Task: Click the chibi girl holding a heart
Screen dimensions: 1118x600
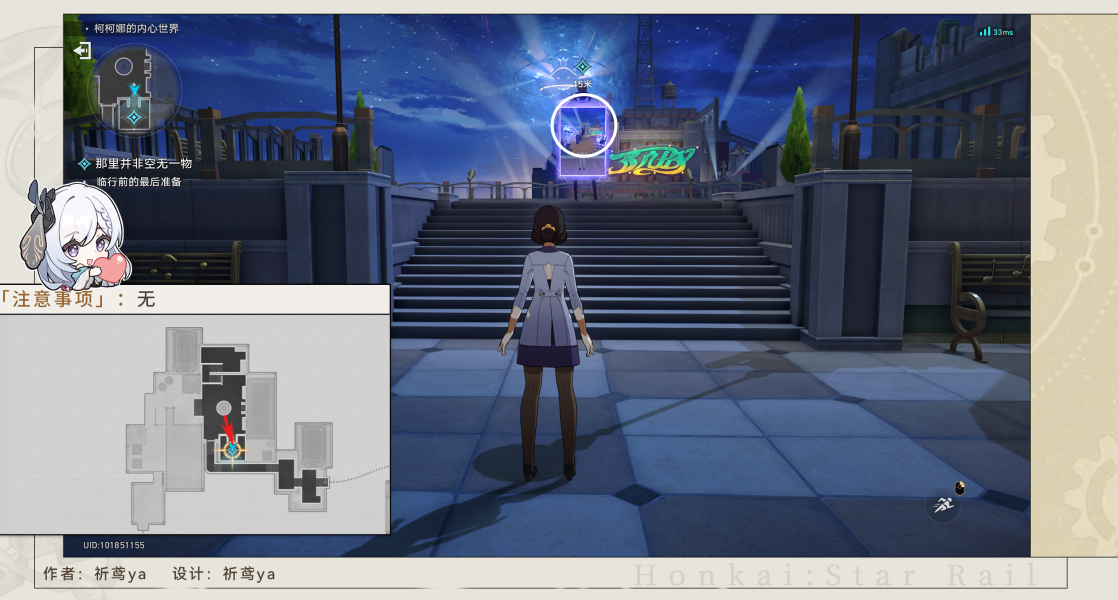Action: (x=63, y=233)
